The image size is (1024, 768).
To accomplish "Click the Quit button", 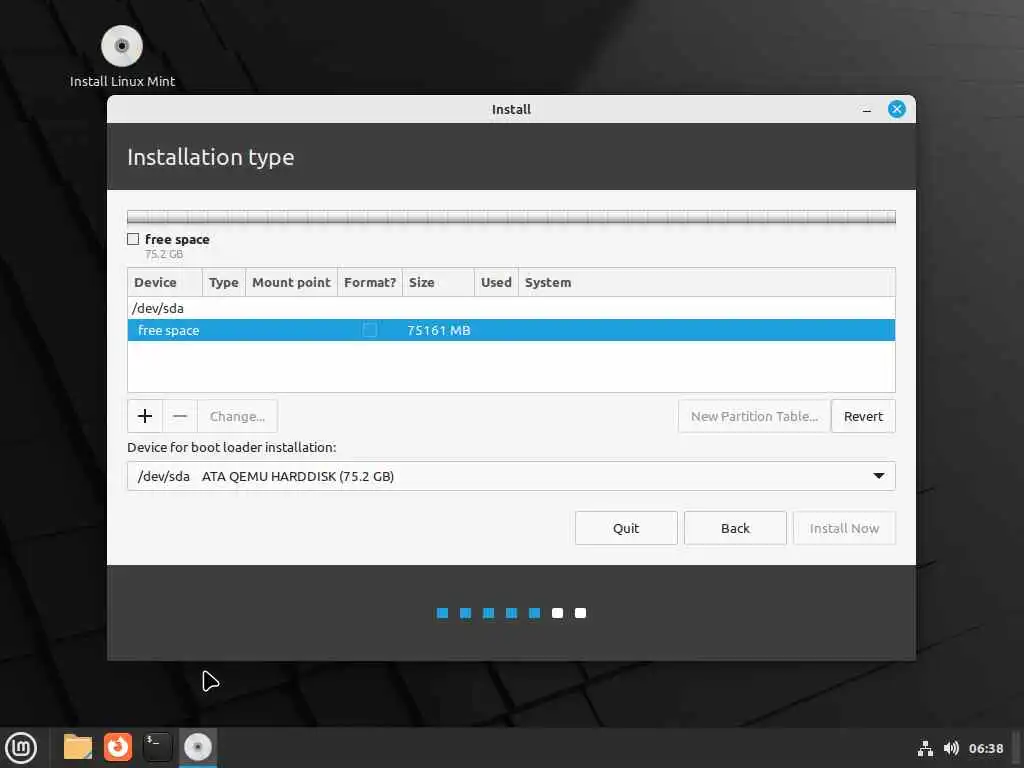I will 626,528.
